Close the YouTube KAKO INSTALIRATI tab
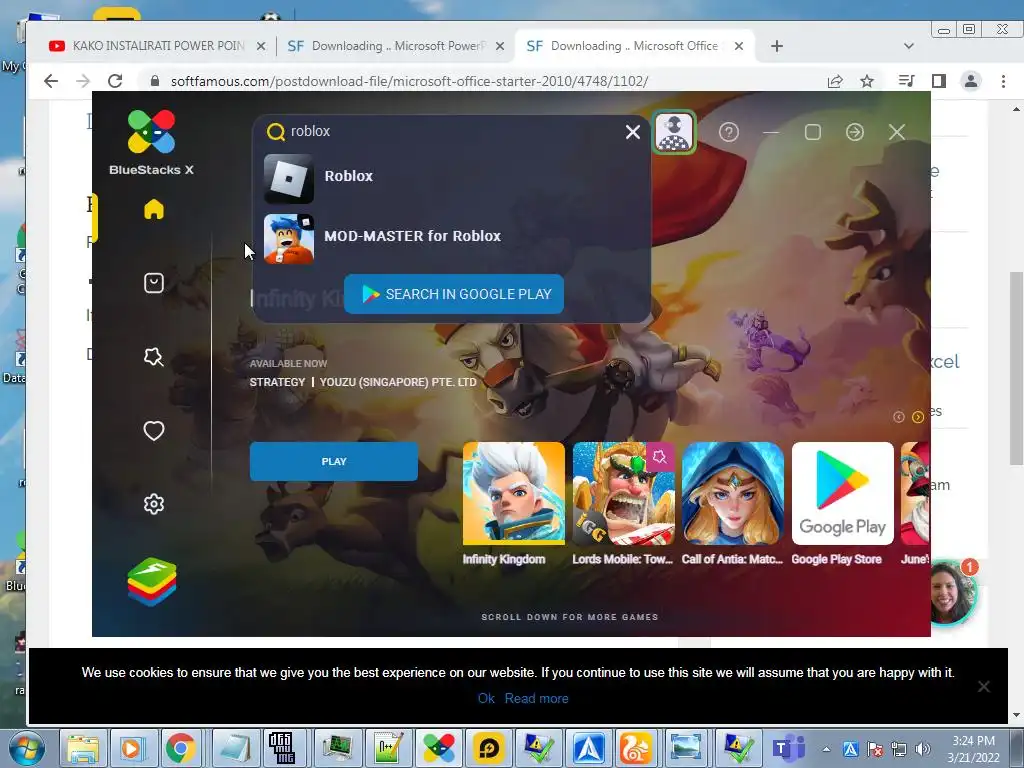This screenshot has width=1024, height=768. click(x=261, y=46)
